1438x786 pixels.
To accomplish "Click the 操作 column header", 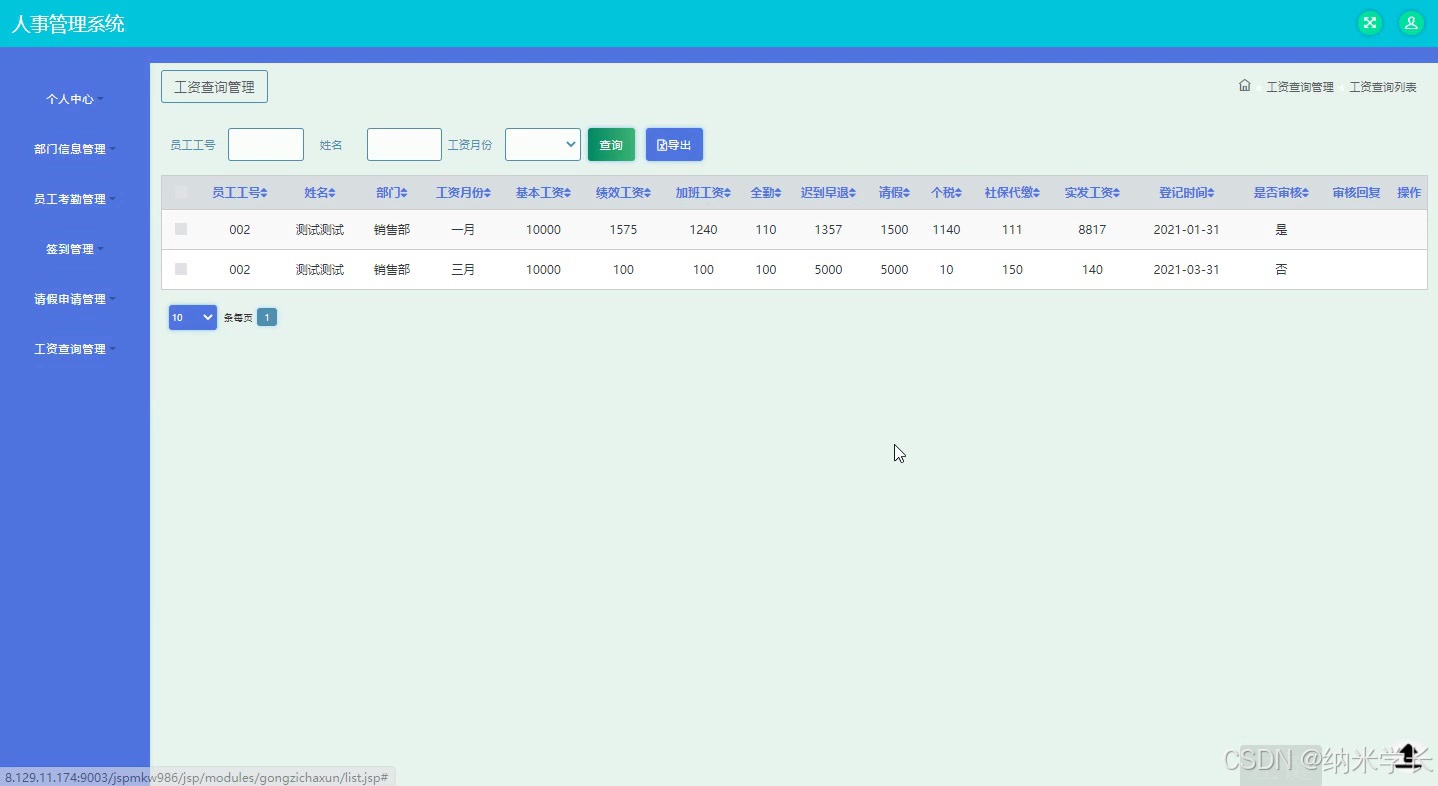I will (x=1409, y=193).
